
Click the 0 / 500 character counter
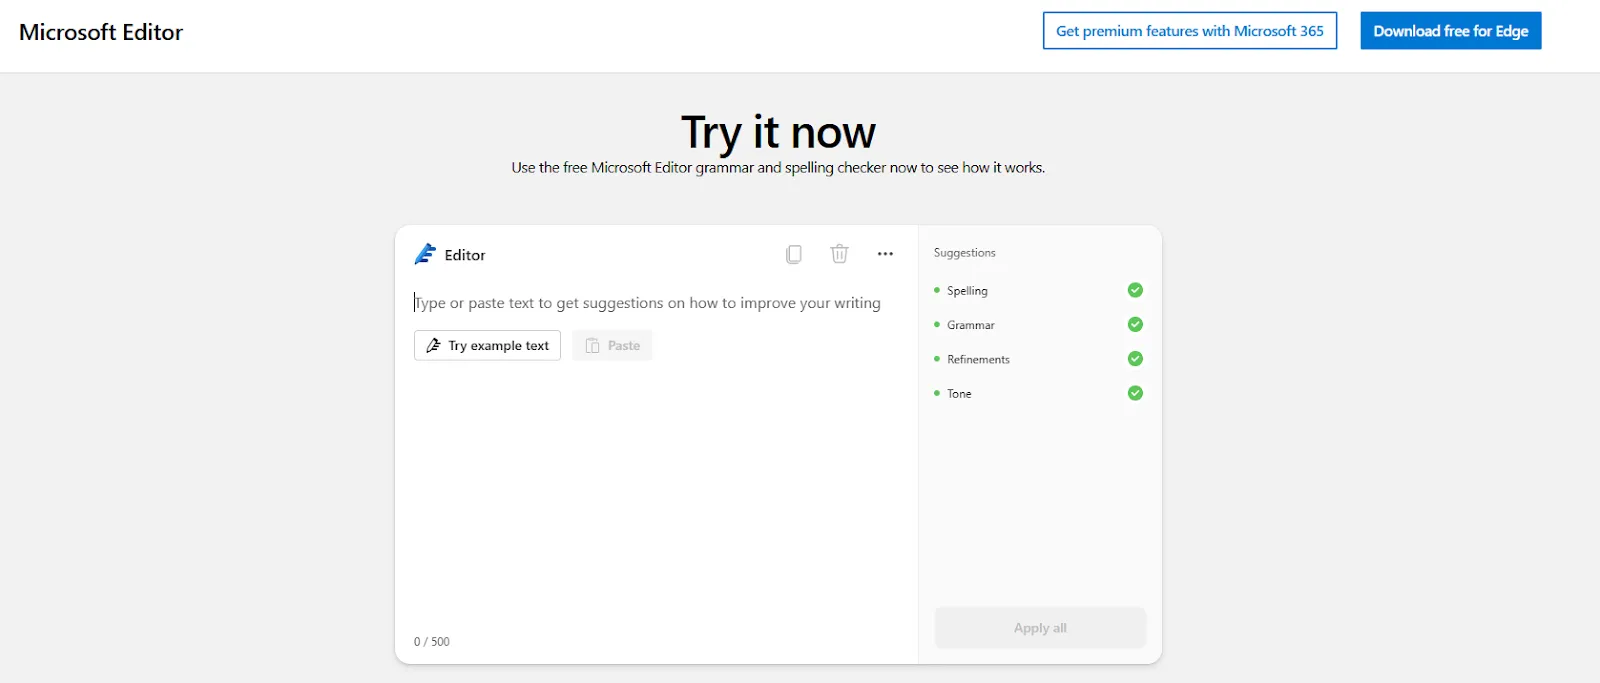(x=432, y=642)
